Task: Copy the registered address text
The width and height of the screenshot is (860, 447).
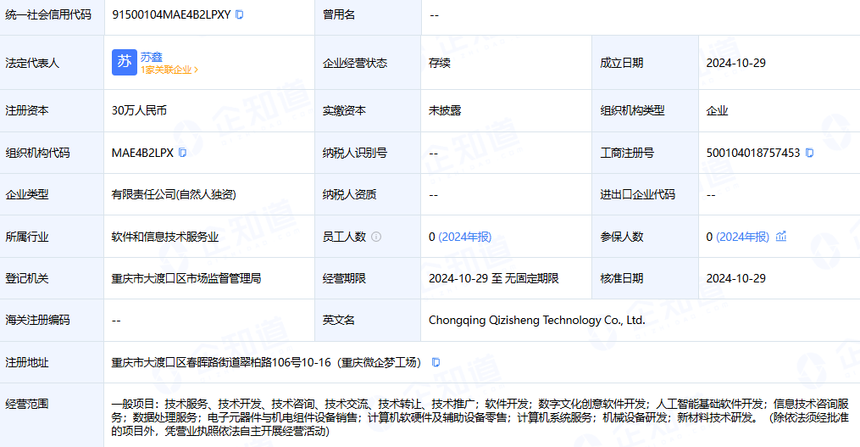Action: coord(436,362)
